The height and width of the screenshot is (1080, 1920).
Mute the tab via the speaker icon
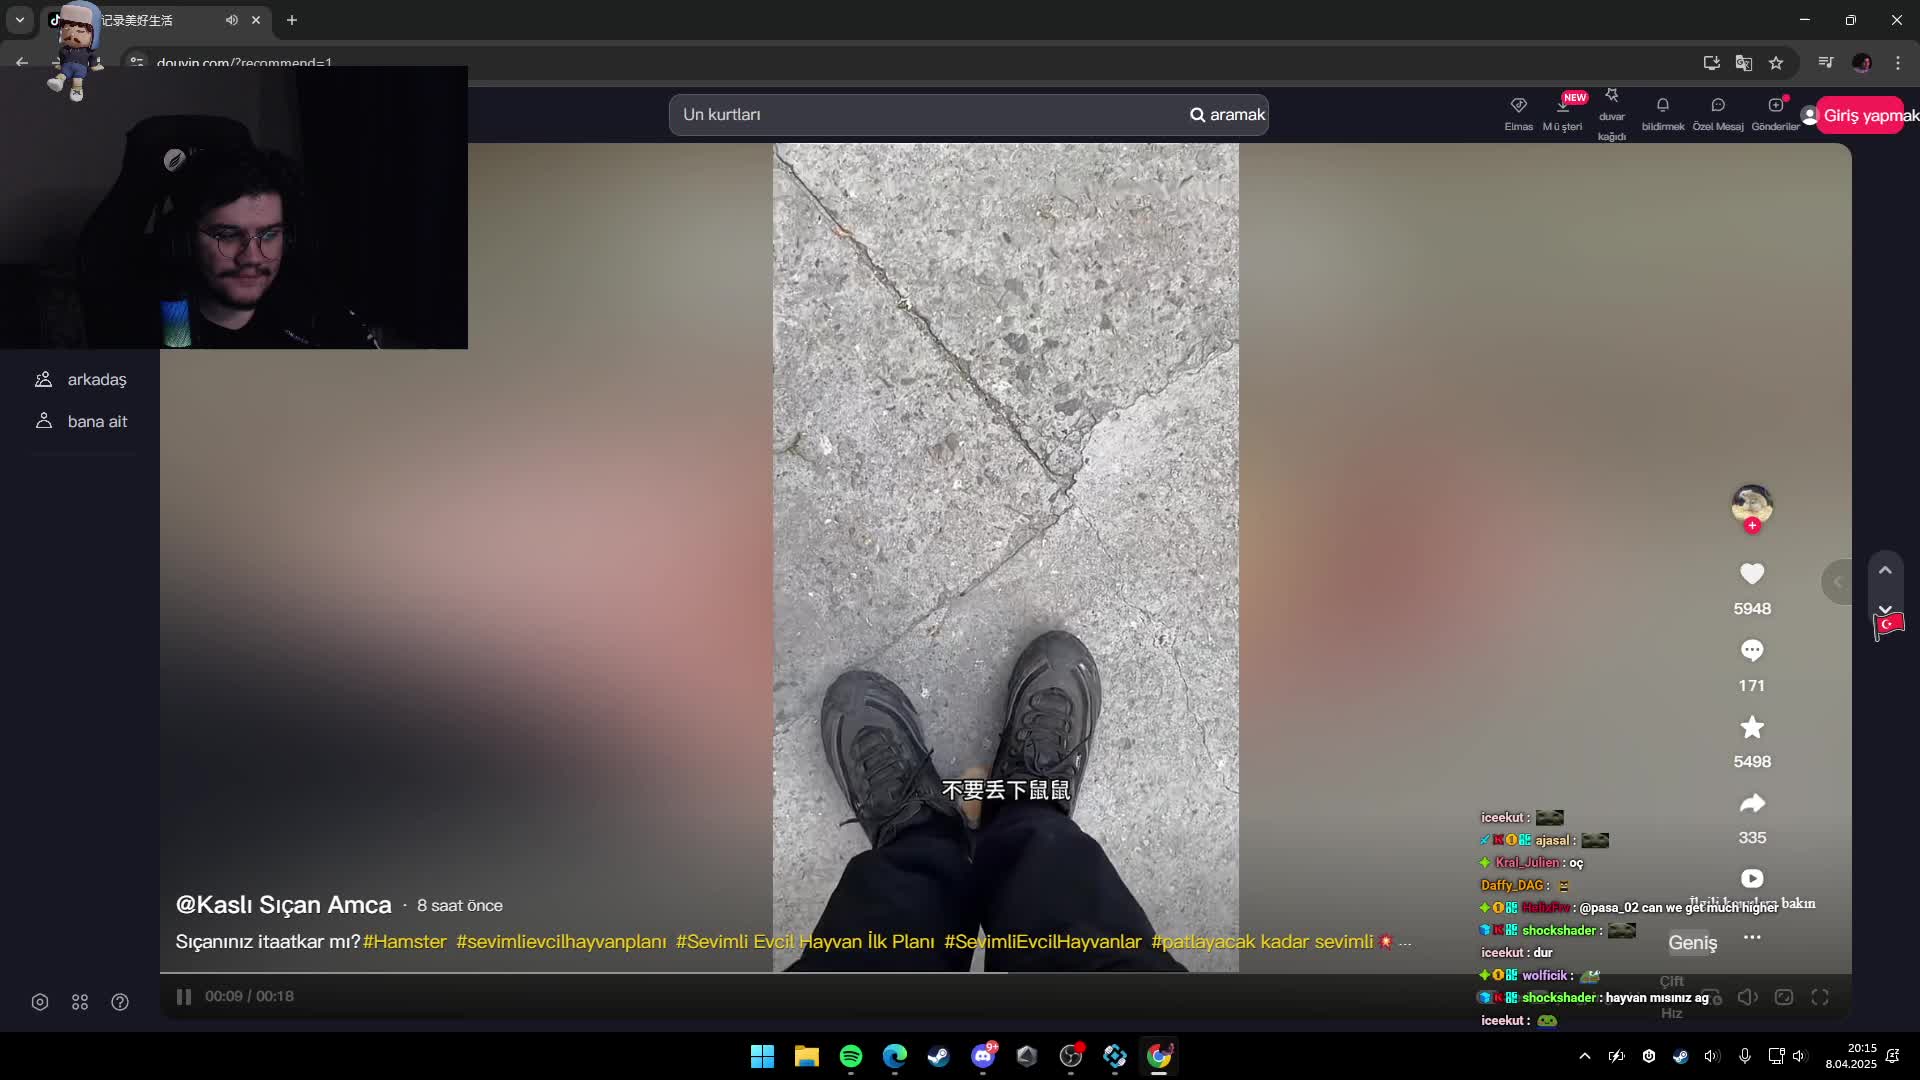coord(232,20)
